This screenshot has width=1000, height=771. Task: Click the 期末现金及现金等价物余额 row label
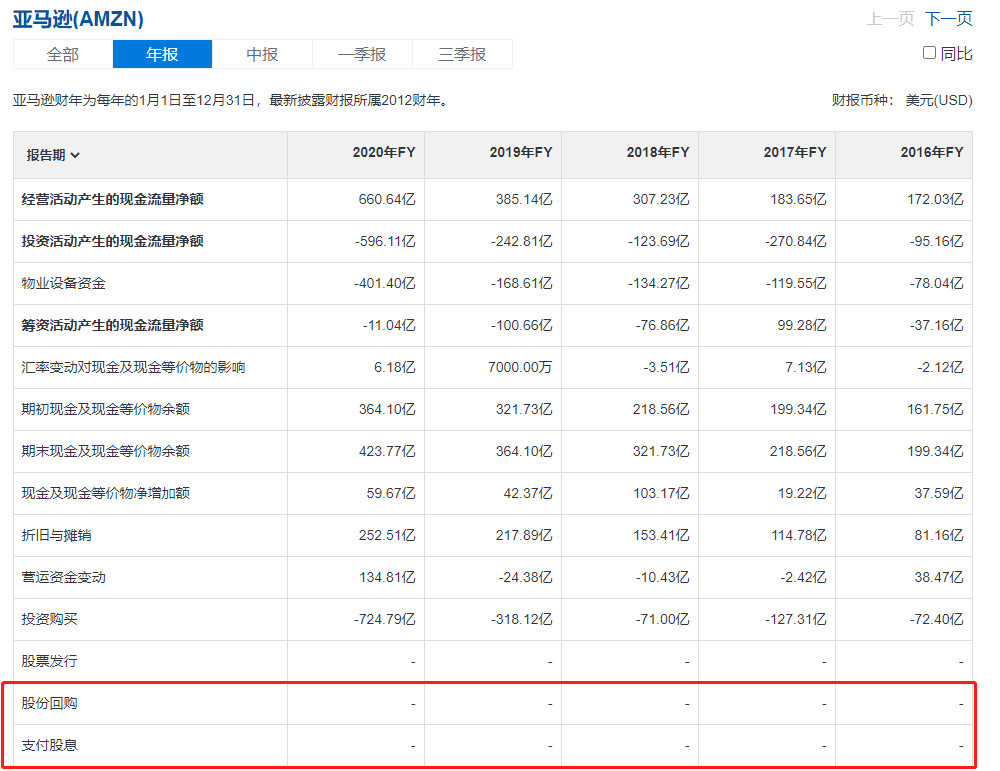pyautogui.click(x=105, y=452)
